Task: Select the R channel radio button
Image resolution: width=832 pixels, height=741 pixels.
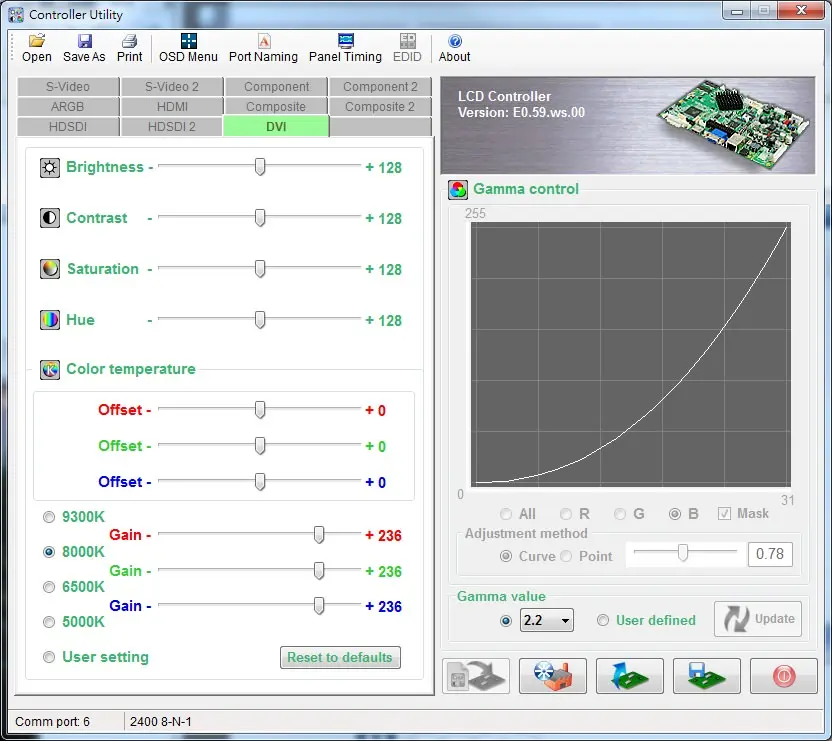Action: (x=566, y=514)
